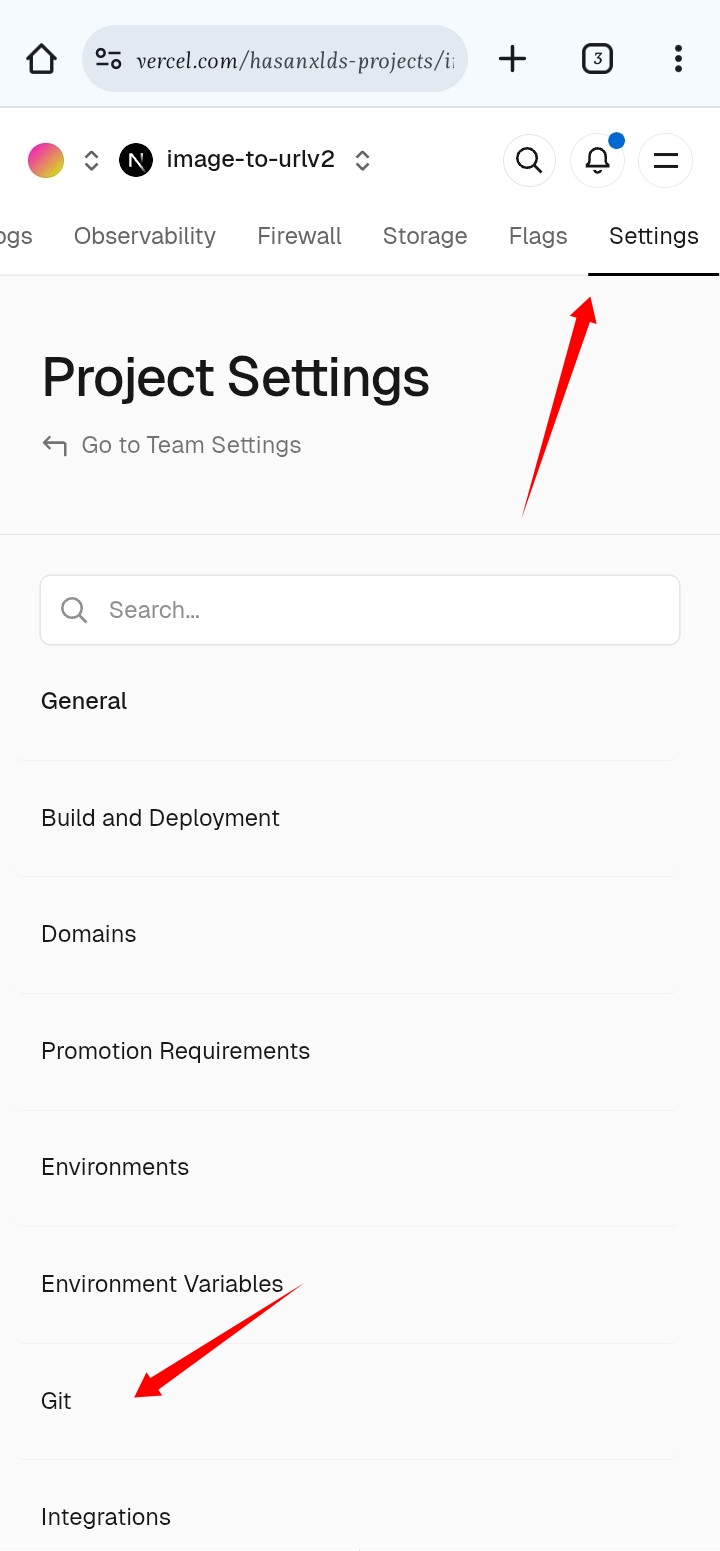
Task: Open the browser three-dot menu
Action: coord(678,59)
